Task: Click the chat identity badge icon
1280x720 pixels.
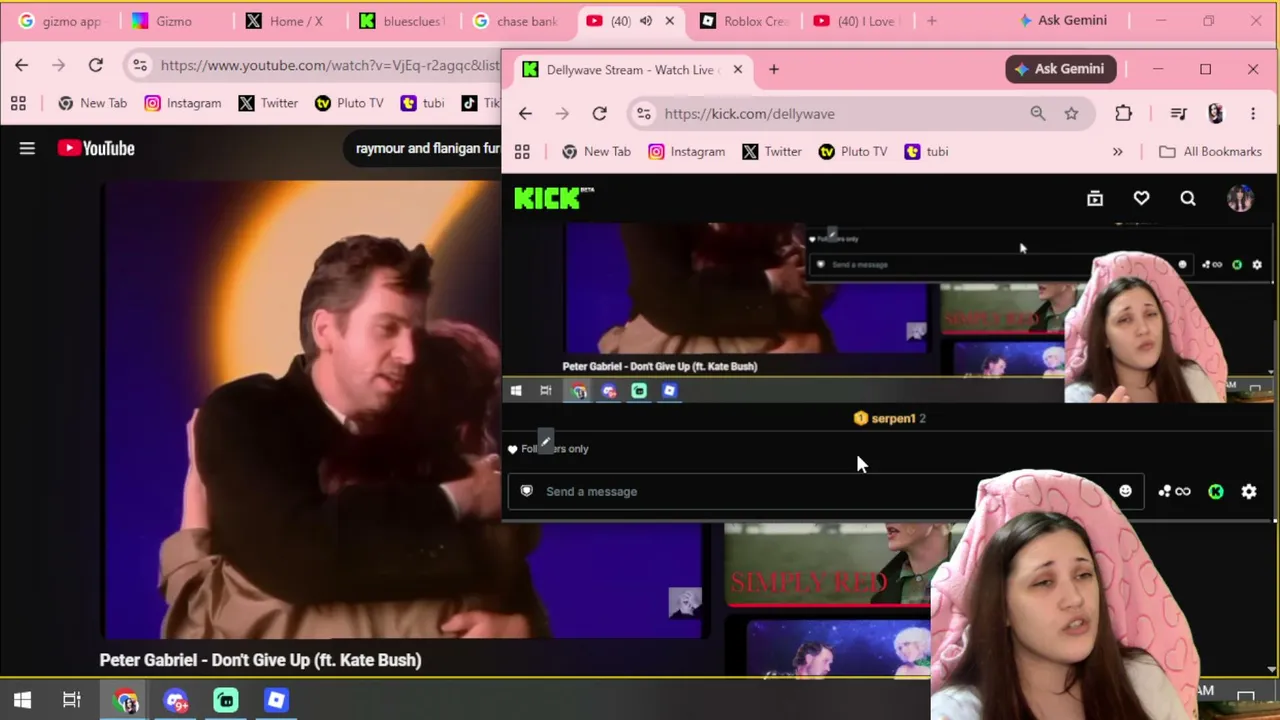Action: coord(527,491)
